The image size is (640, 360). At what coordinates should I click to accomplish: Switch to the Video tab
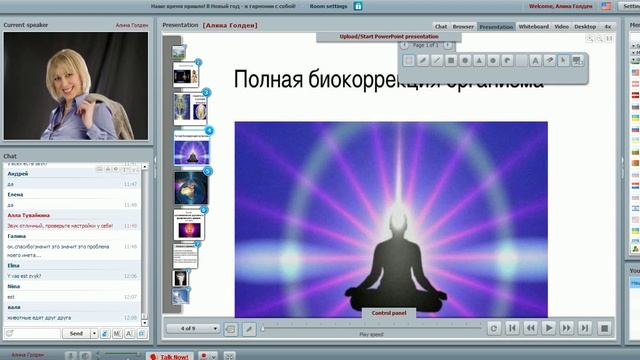pos(562,27)
